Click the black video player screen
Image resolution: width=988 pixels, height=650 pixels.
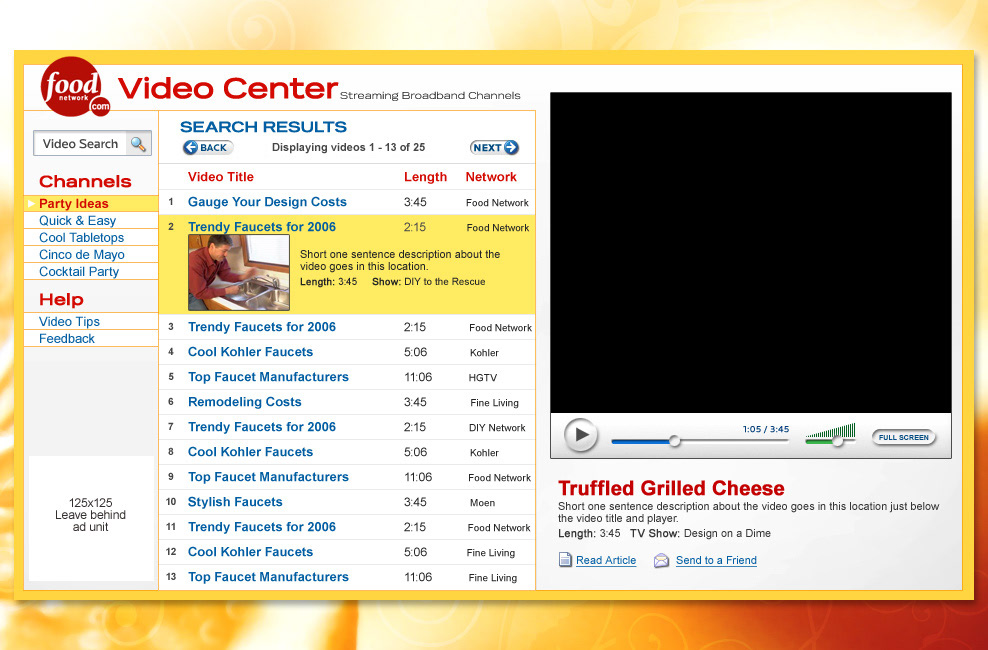click(750, 253)
